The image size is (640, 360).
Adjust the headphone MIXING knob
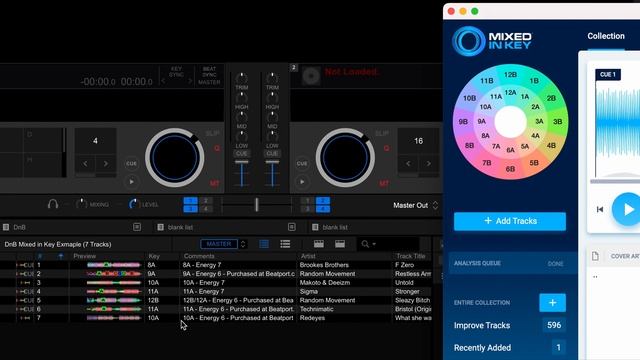point(81,204)
